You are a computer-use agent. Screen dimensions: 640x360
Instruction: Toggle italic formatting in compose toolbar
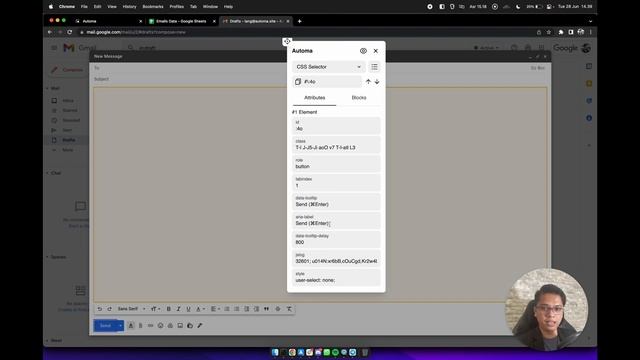click(178, 309)
